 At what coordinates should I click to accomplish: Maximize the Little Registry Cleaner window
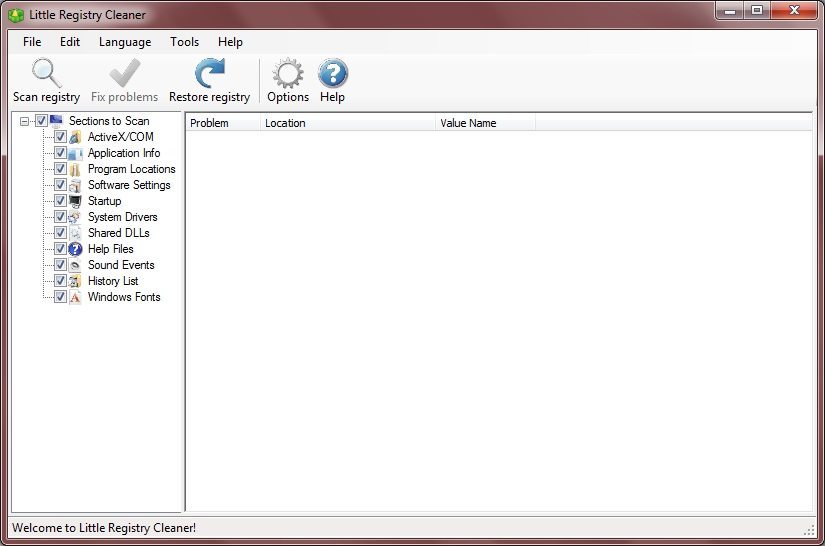click(x=757, y=11)
